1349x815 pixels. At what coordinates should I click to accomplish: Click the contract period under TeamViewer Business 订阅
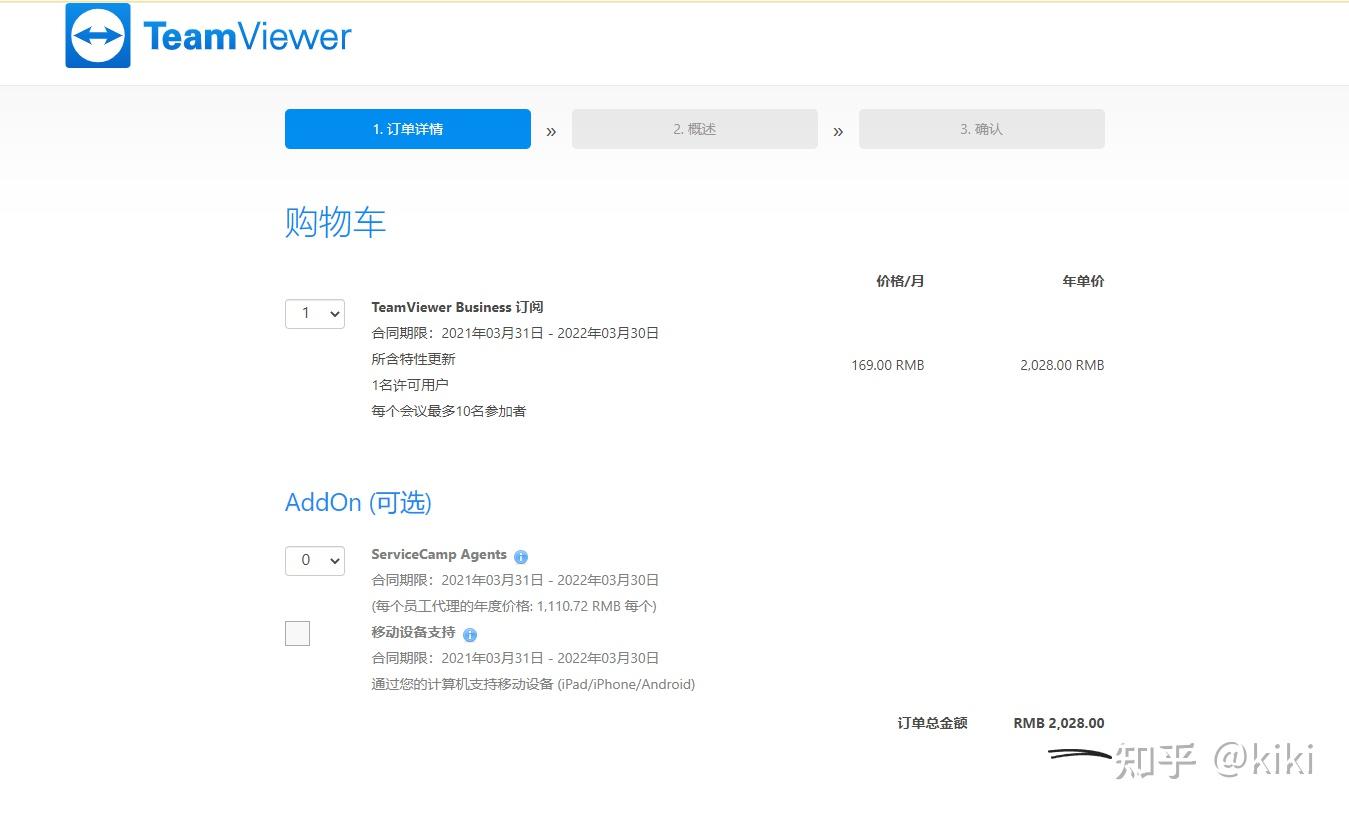click(515, 333)
